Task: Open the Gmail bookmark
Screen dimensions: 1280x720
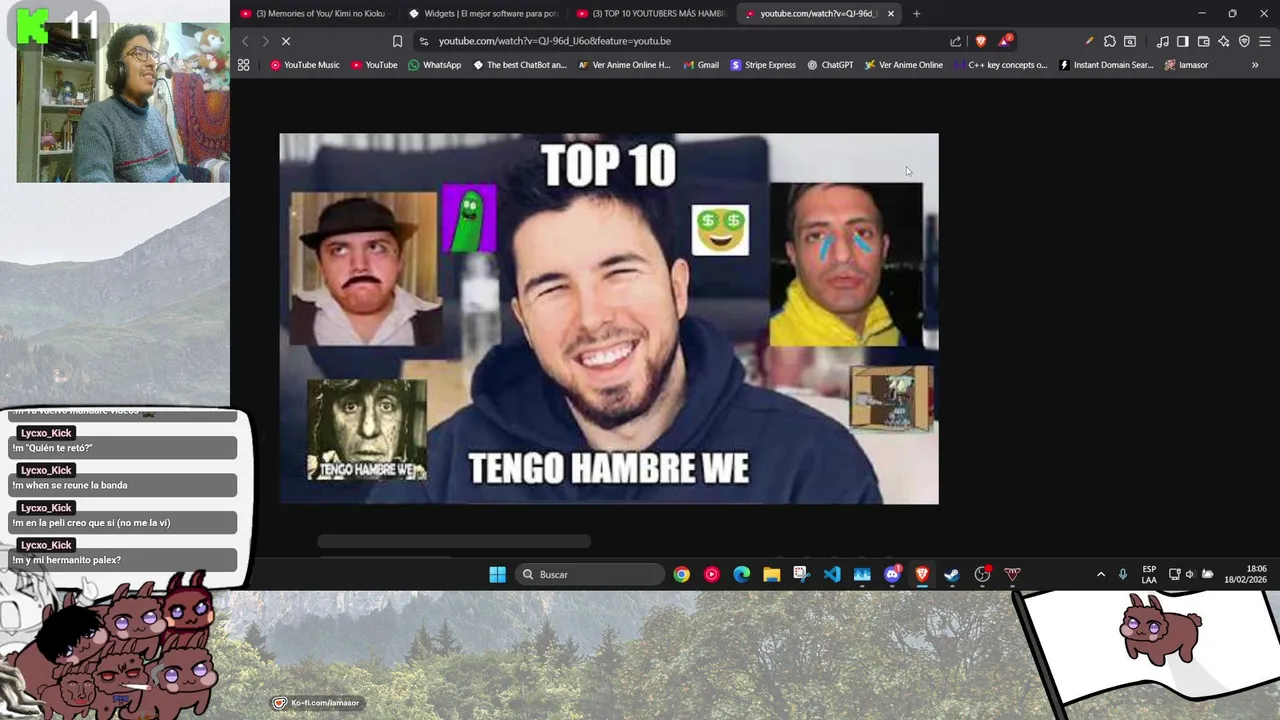Action: pyautogui.click(x=701, y=65)
